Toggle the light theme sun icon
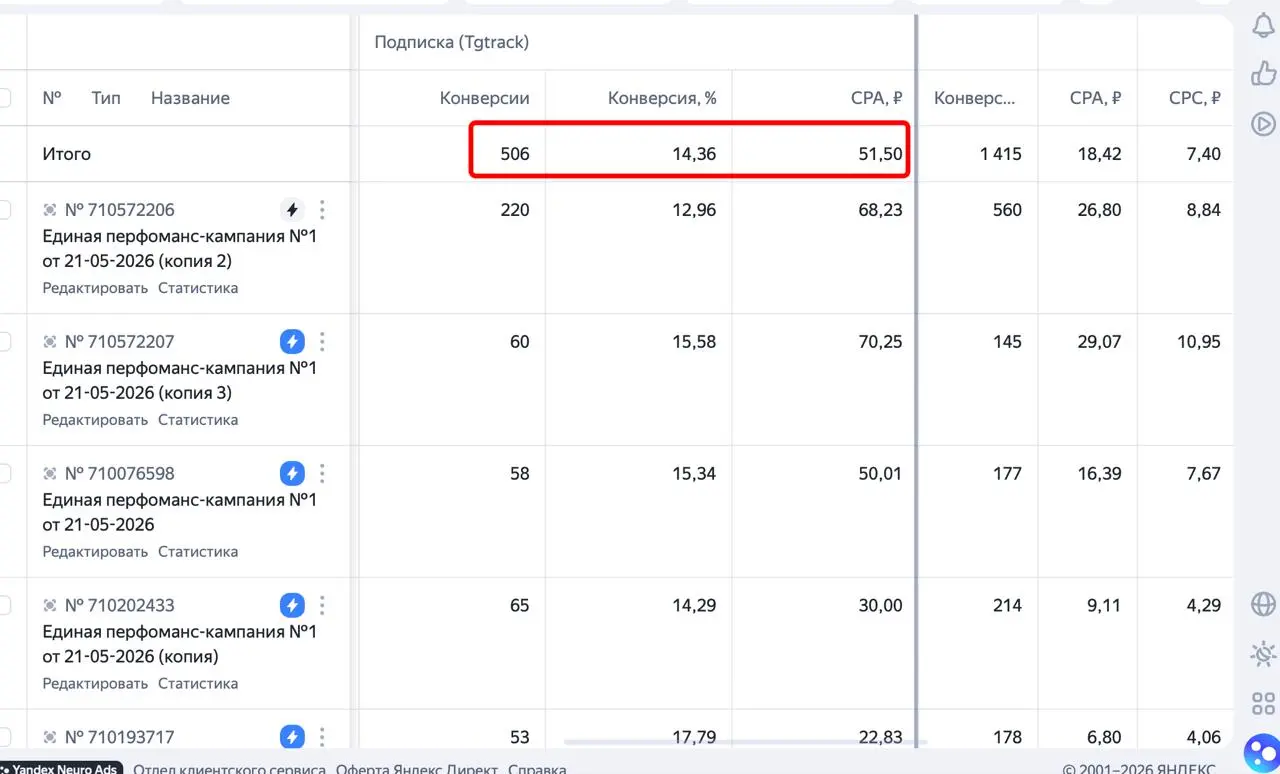The image size is (1280, 774). pos(1263,654)
